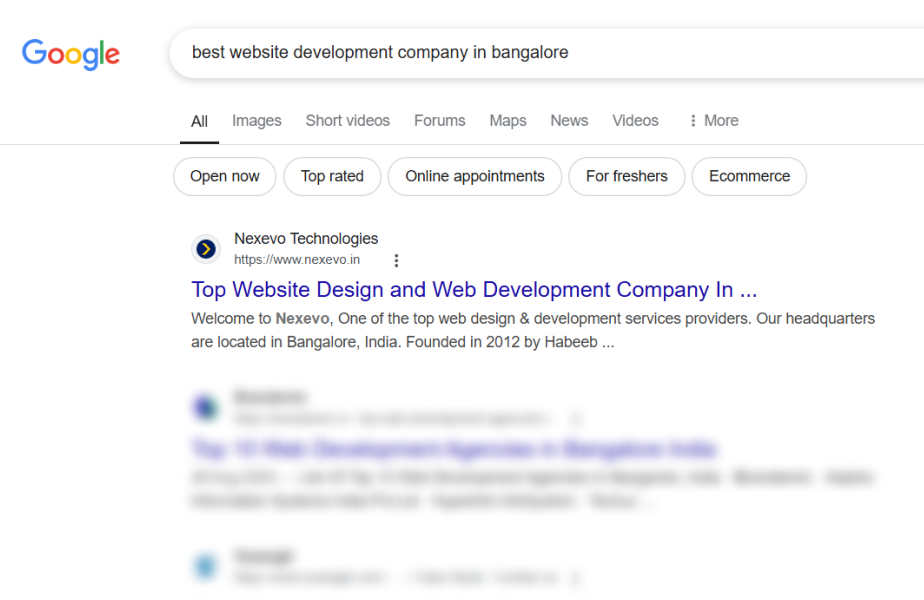Expand the More search options dropdown
The height and width of the screenshot is (600, 924).
pyautogui.click(x=713, y=121)
